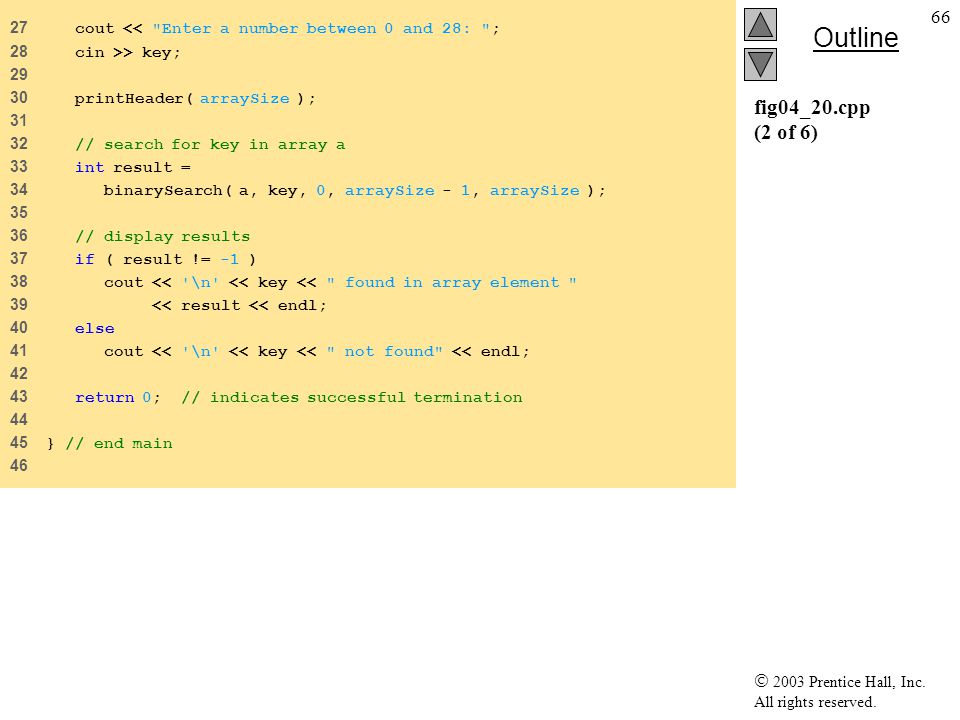Click the << result << endl line

coord(239,306)
